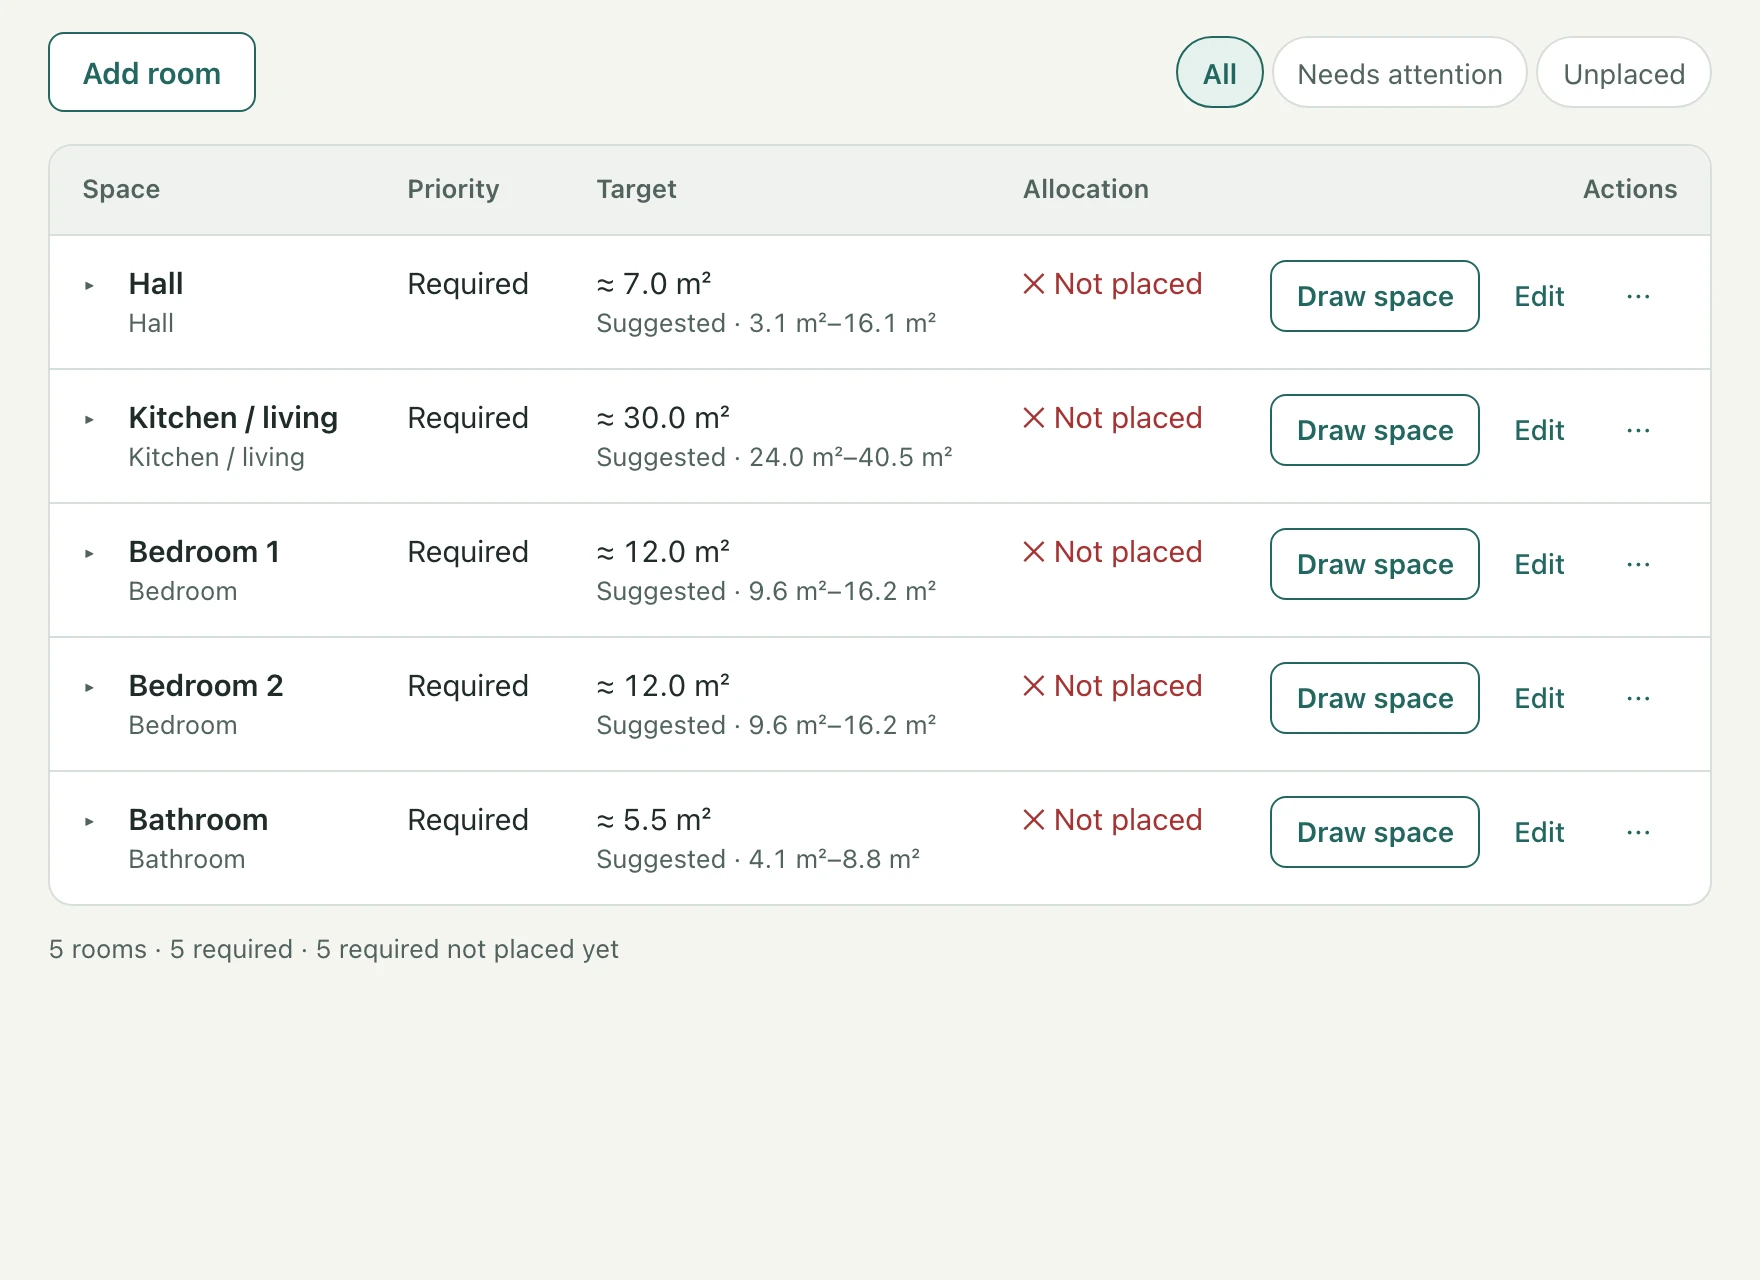Filter rooms by Needs attention
Screen dimensions: 1760x1280
tap(1399, 73)
